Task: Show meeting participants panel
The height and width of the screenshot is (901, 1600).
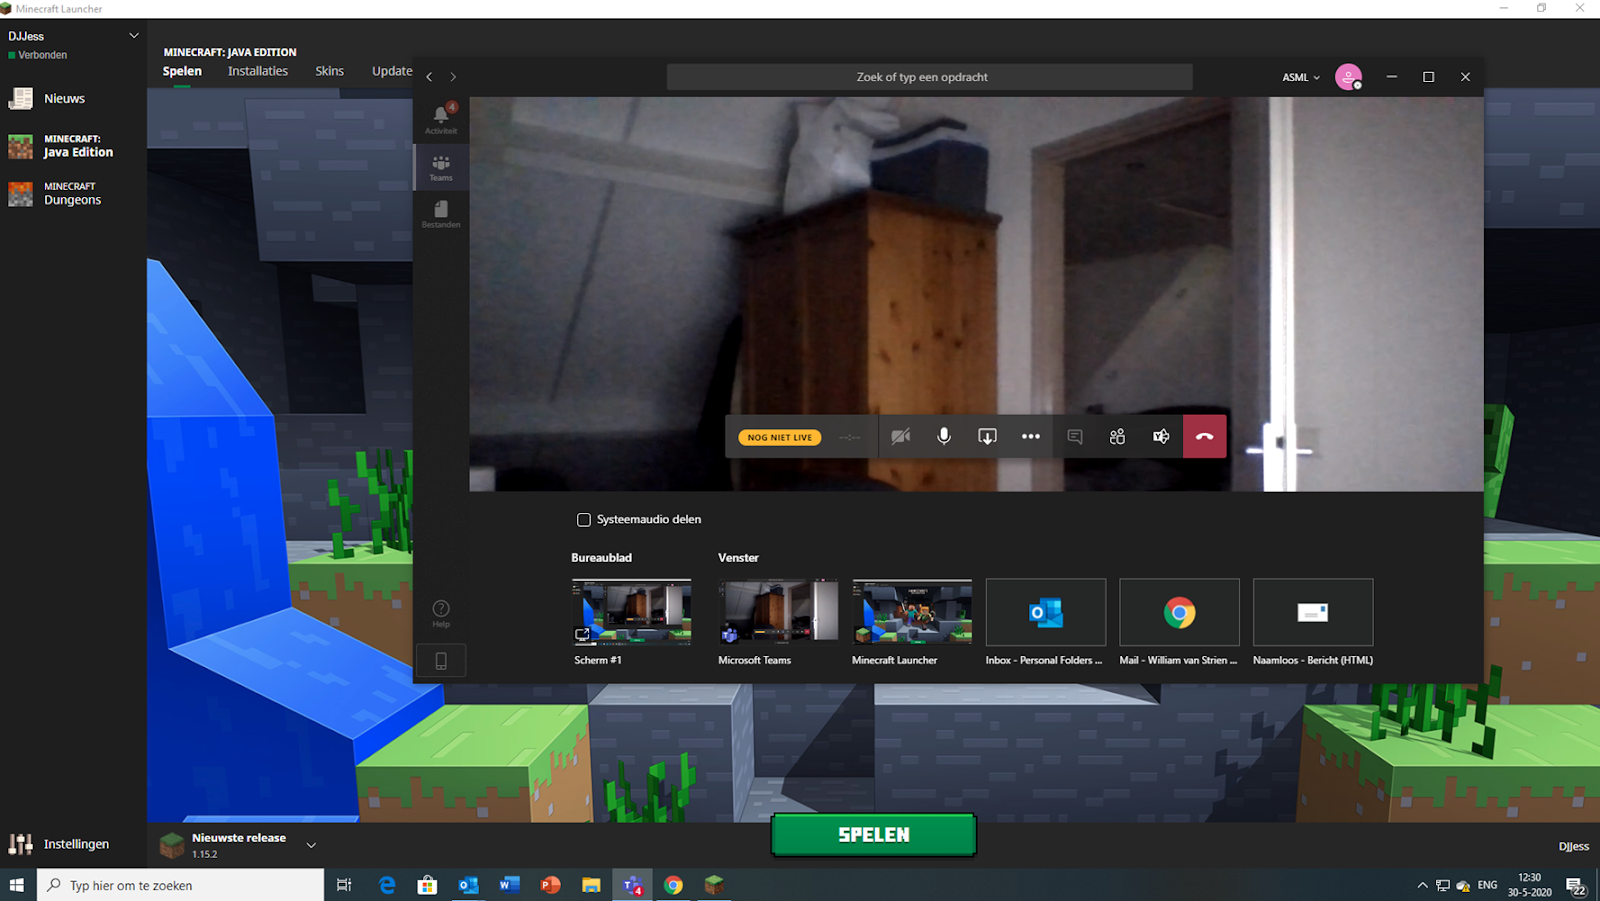Action: point(1118,437)
